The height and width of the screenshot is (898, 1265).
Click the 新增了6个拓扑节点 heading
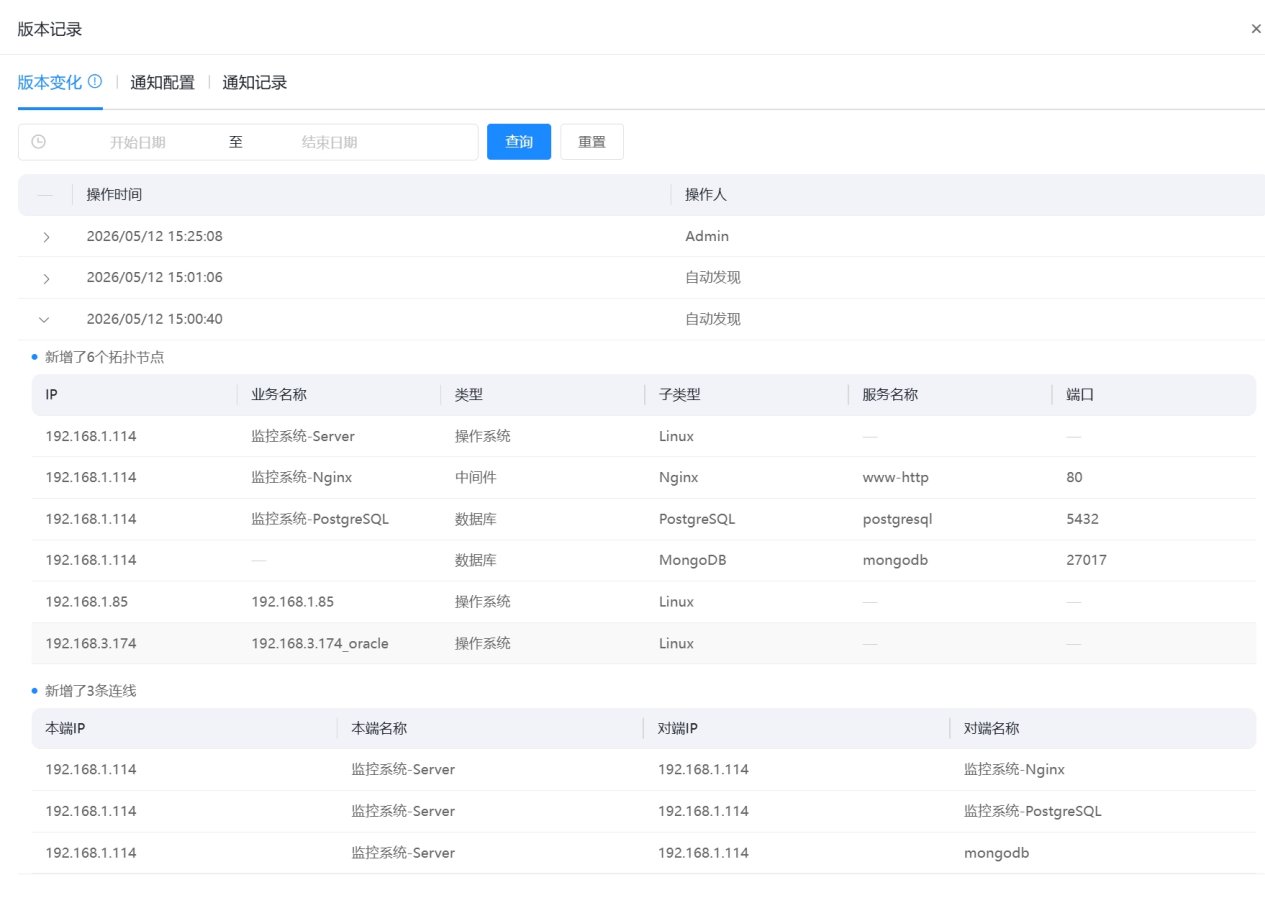click(104, 357)
